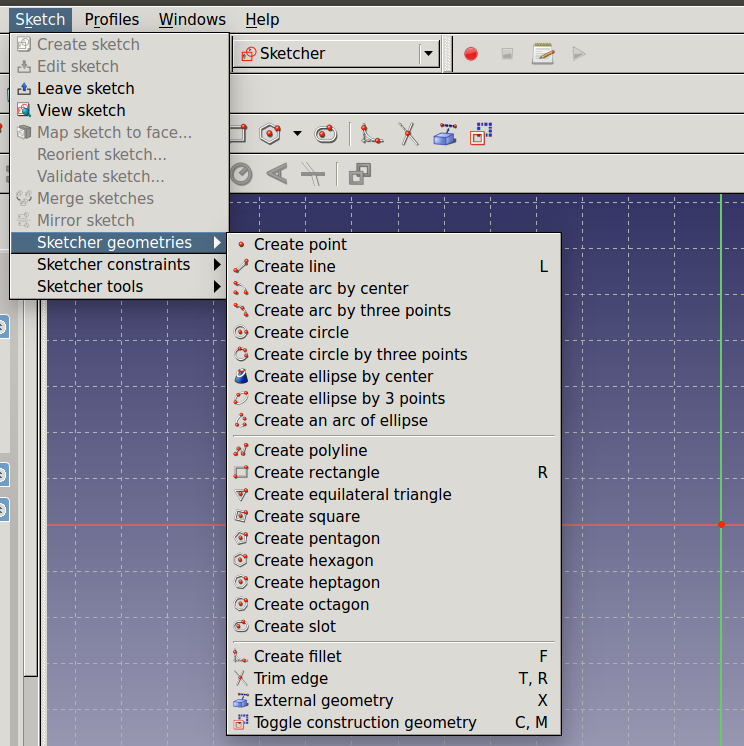Viewport: 744px width, 746px height.
Task: Expand Sketcher tools submenu
Action: coord(119,286)
